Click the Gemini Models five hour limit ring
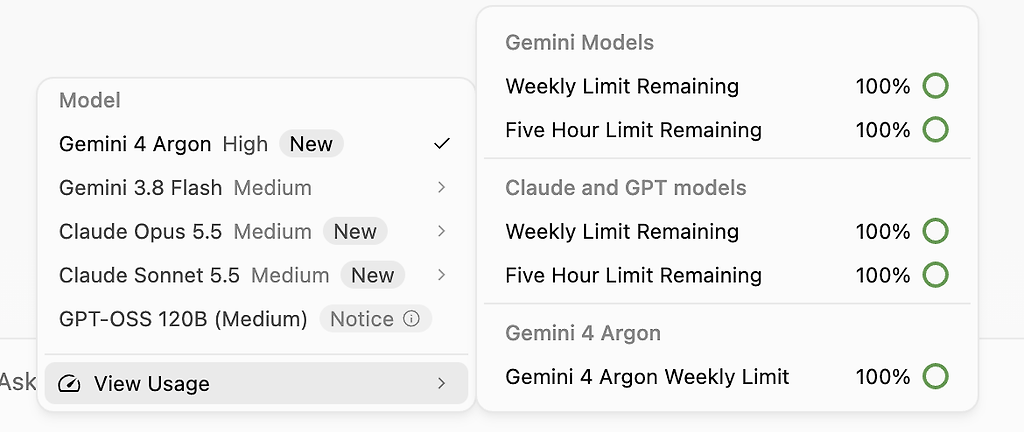1024x432 pixels. pyautogui.click(x=935, y=130)
